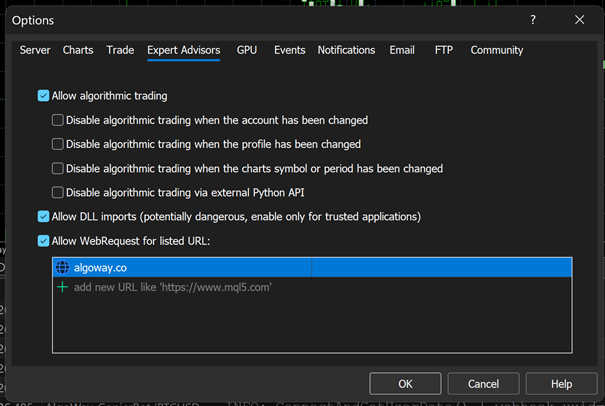The width and height of the screenshot is (605, 406).
Task: Open the FTP tab
Action: click(444, 50)
